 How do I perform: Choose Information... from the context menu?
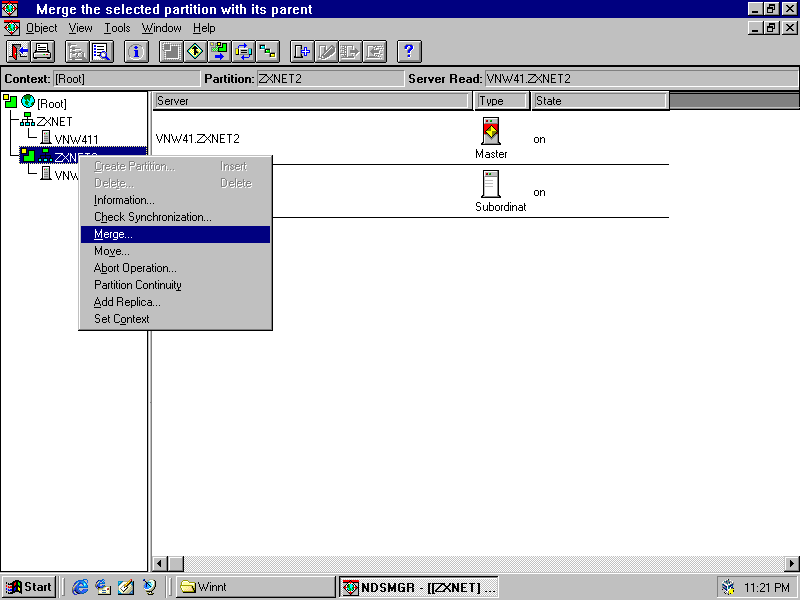tap(176, 201)
